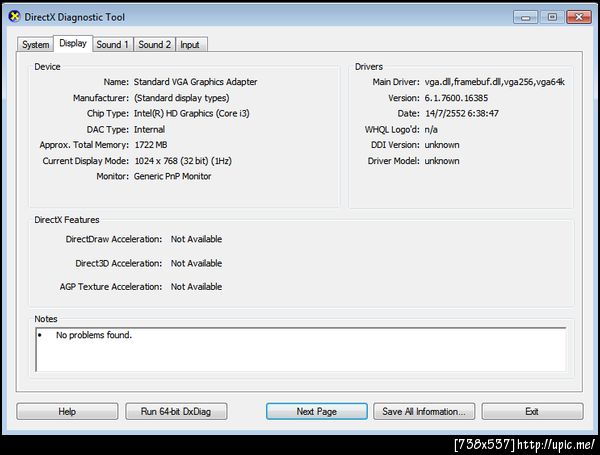Click main driver 'vga.dll,framebuf.dll,vga256,vga64k'
This screenshot has height=455, width=600.
(494, 82)
